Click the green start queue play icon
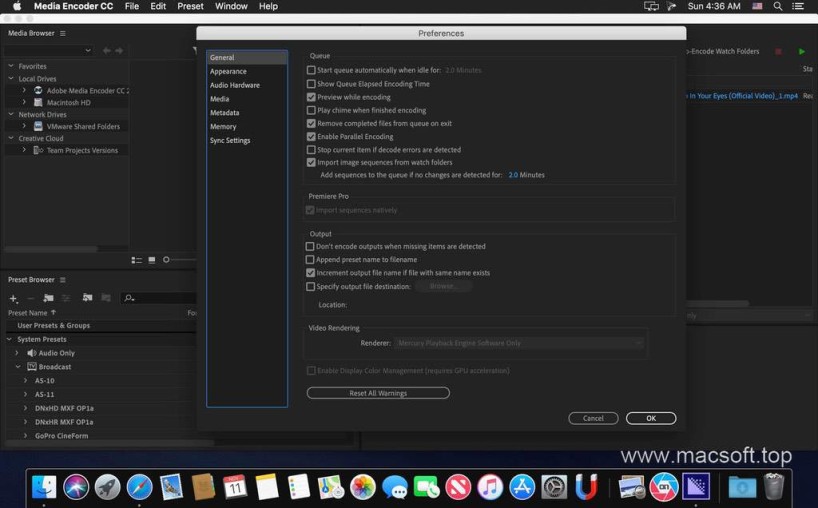This screenshot has height=508, width=818. [x=801, y=51]
